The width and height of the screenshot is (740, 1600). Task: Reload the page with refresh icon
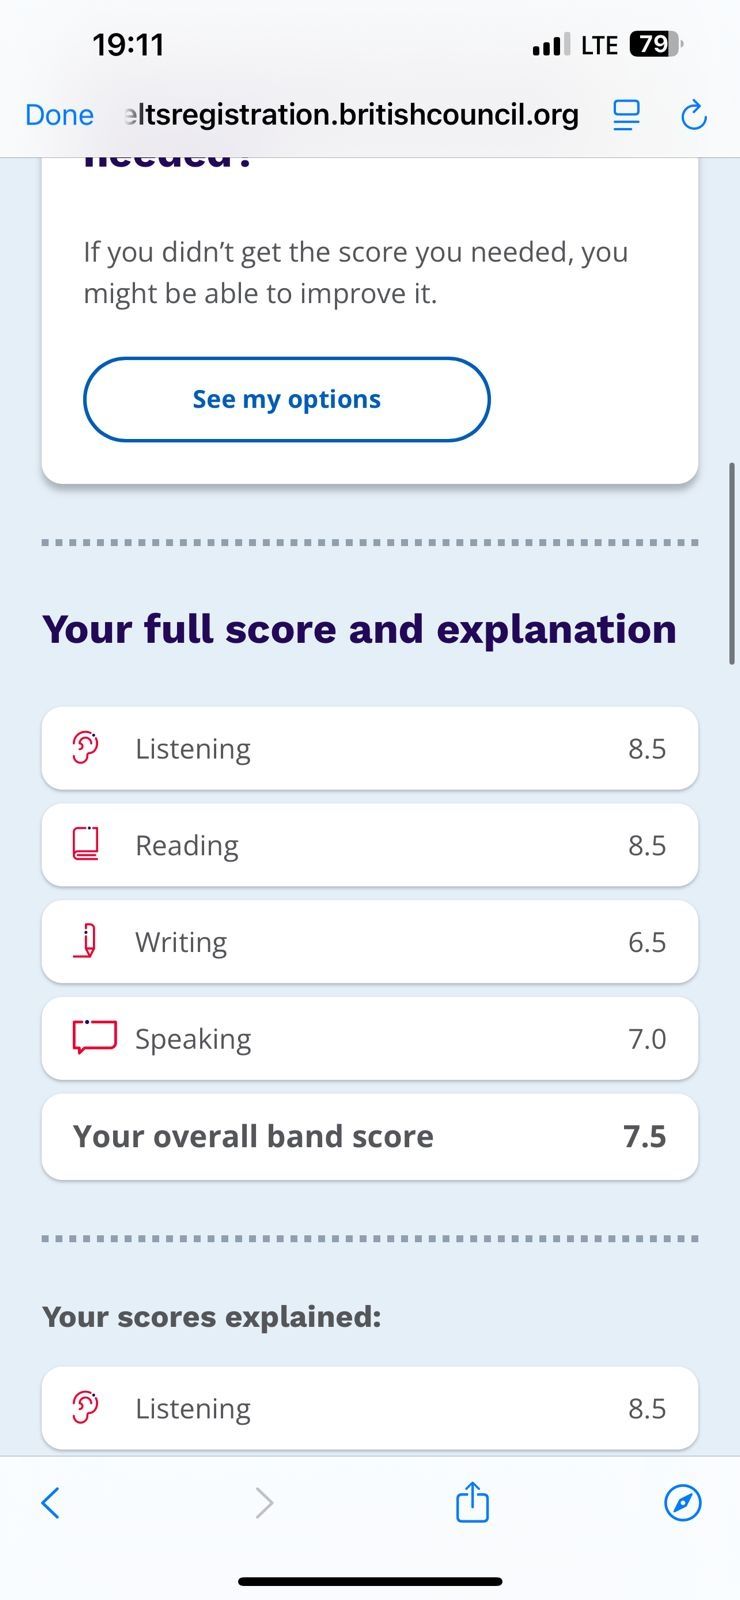pyautogui.click(x=694, y=115)
